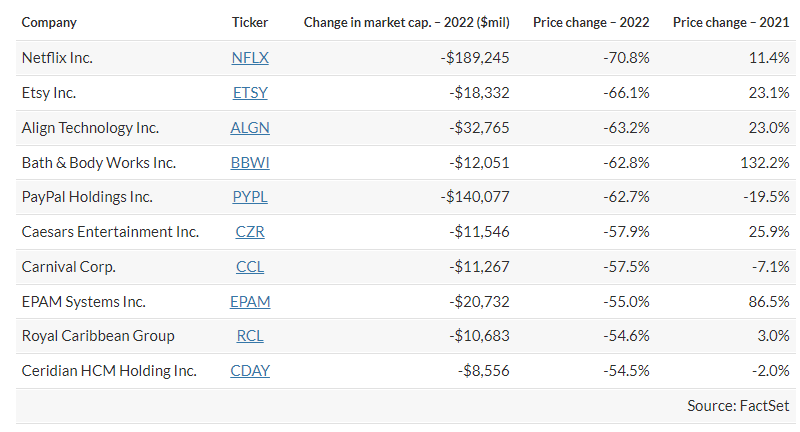This screenshot has width=800, height=432.
Task: Click the Source: FactSet text
Action: click(x=738, y=406)
